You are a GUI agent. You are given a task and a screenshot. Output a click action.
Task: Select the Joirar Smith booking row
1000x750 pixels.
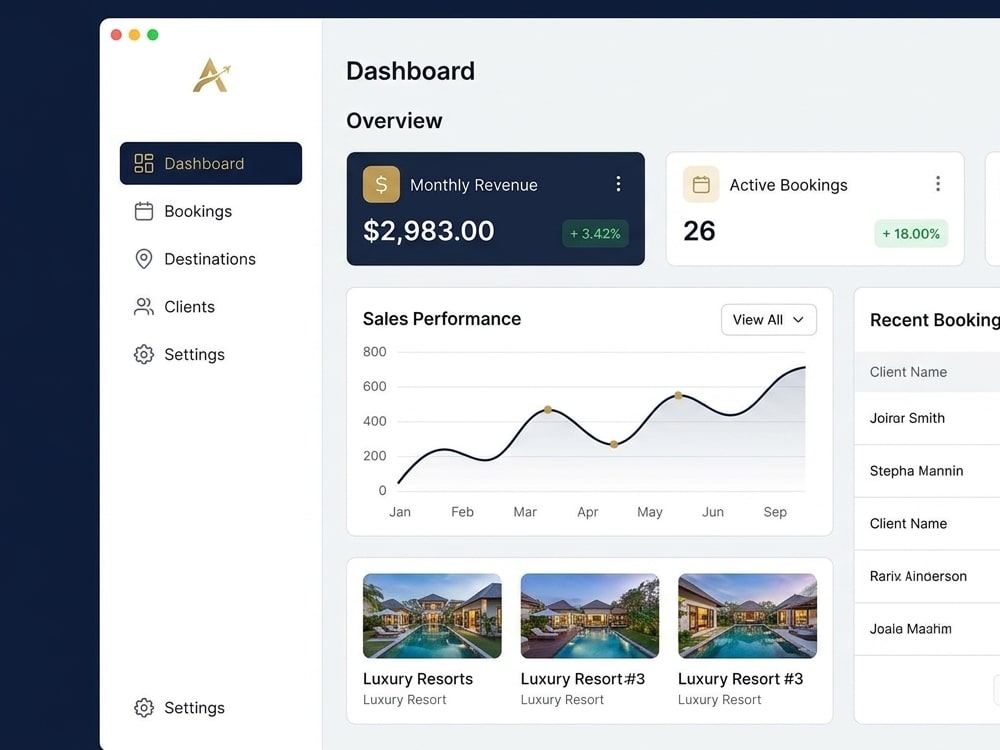click(x=927, y=418)
